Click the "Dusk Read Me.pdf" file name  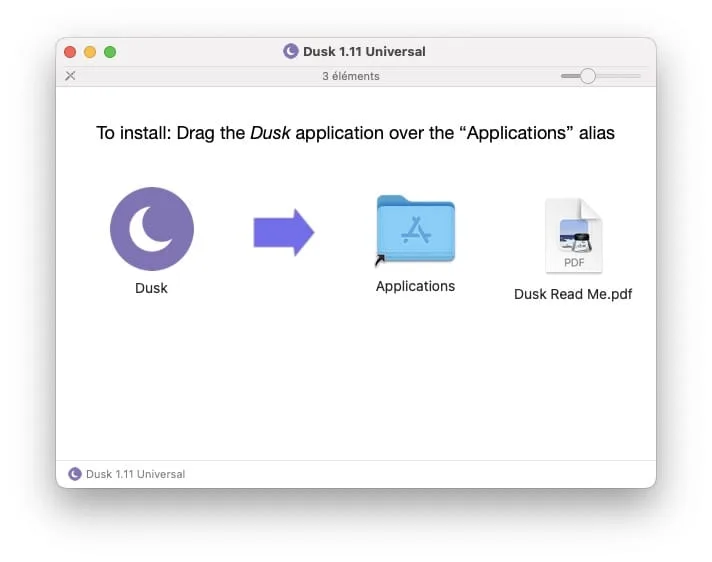coord(573,294)
